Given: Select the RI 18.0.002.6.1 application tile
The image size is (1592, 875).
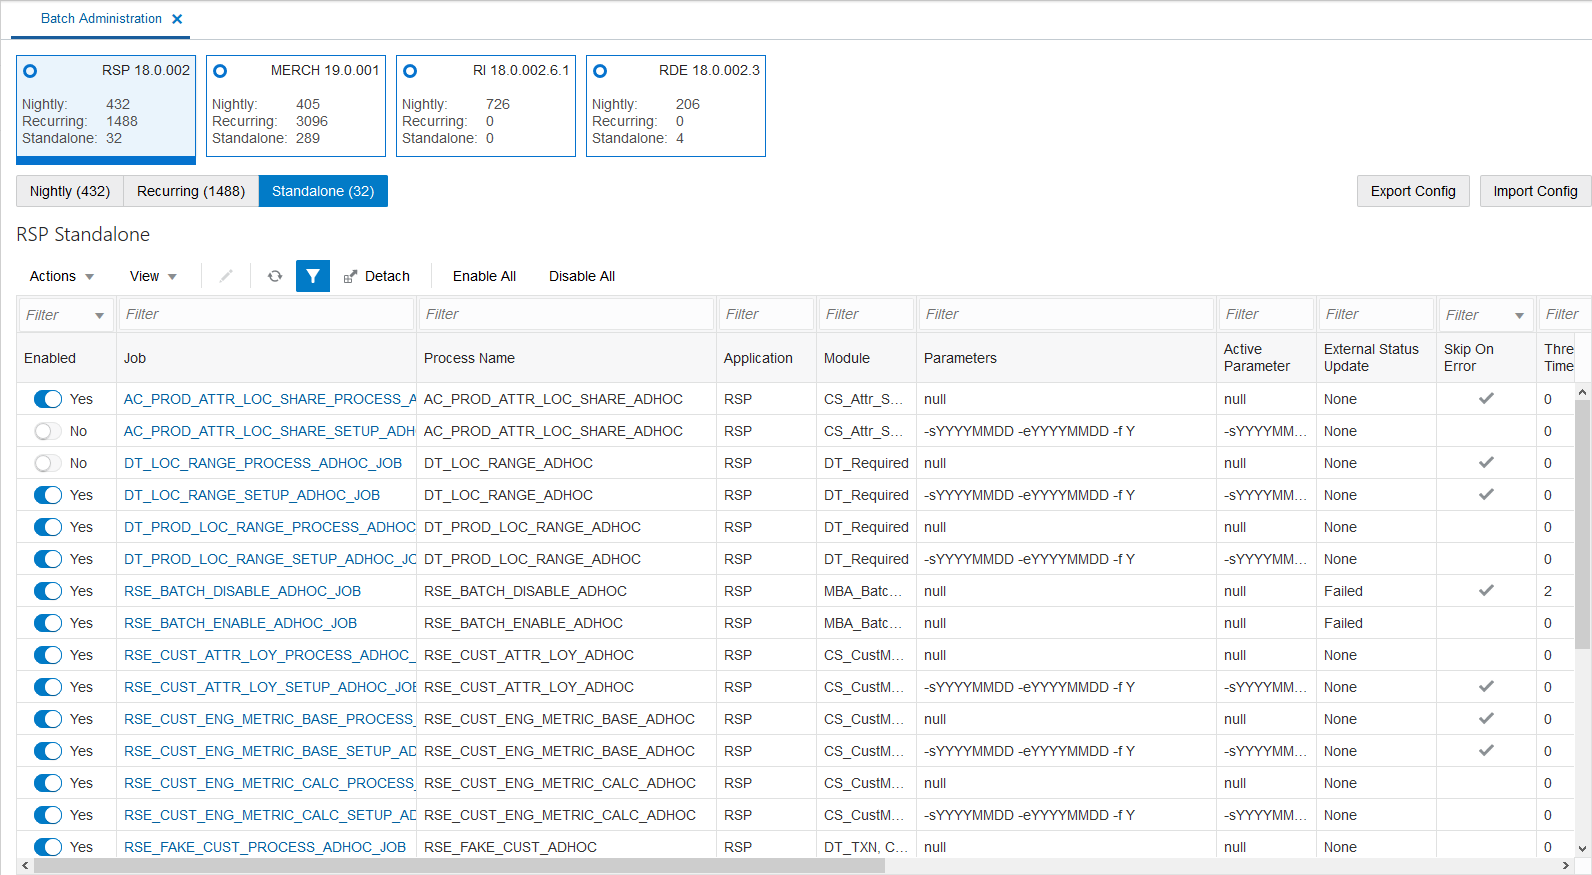Looking at the screenshot, I should point(486,106).
